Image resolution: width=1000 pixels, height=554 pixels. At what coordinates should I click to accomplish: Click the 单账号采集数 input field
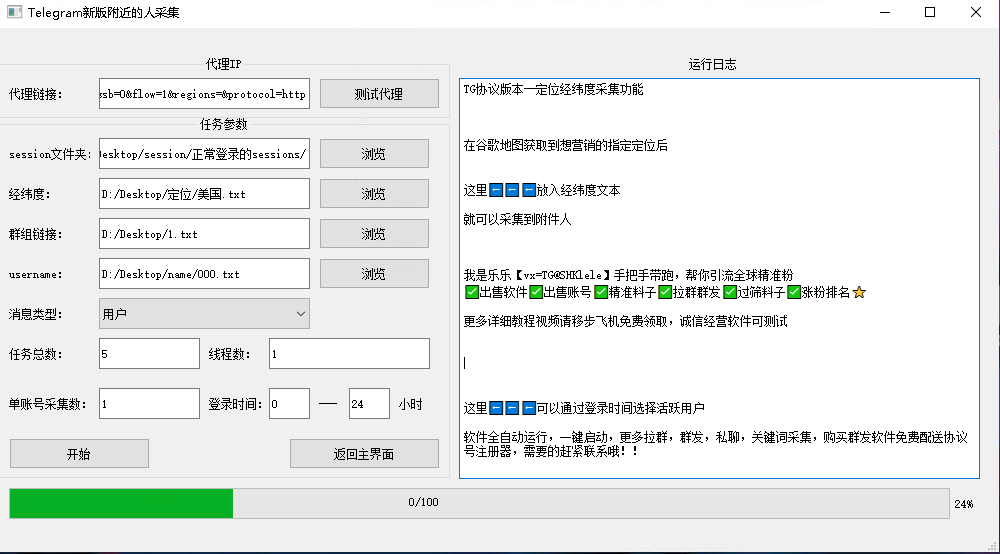pyautogui.click(x=149, y=404)
